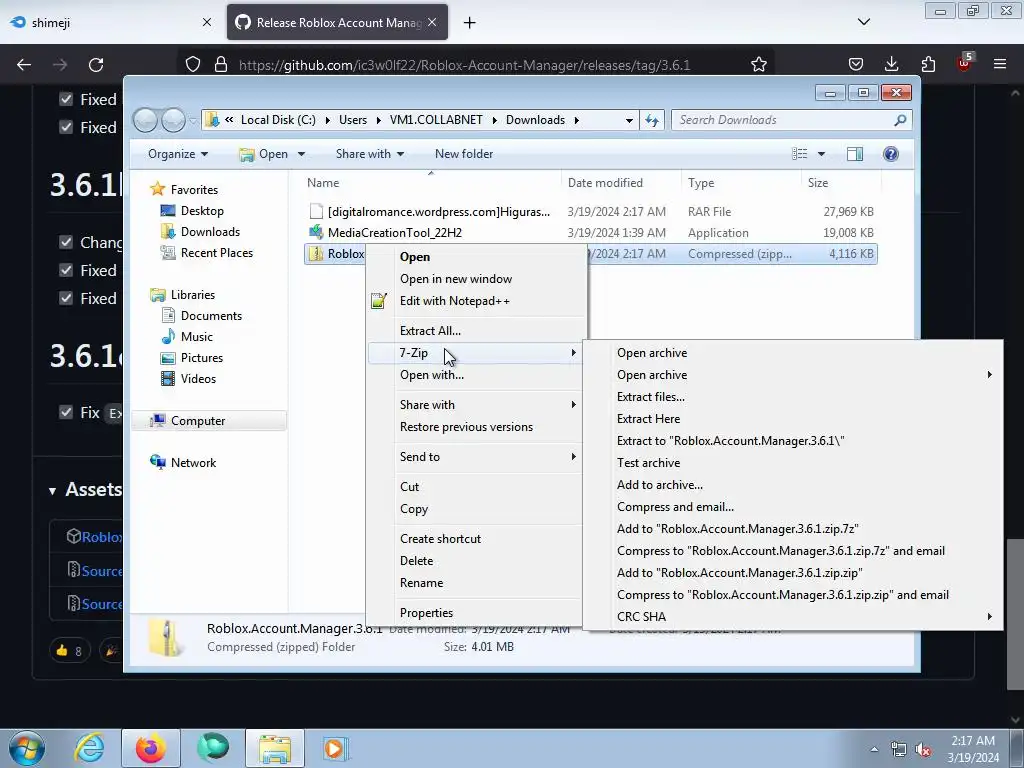The height and width of the screenshot is (768, 1024).
Task: Change view icon in Explorer toolbar
Action: (x=800, y=154)
